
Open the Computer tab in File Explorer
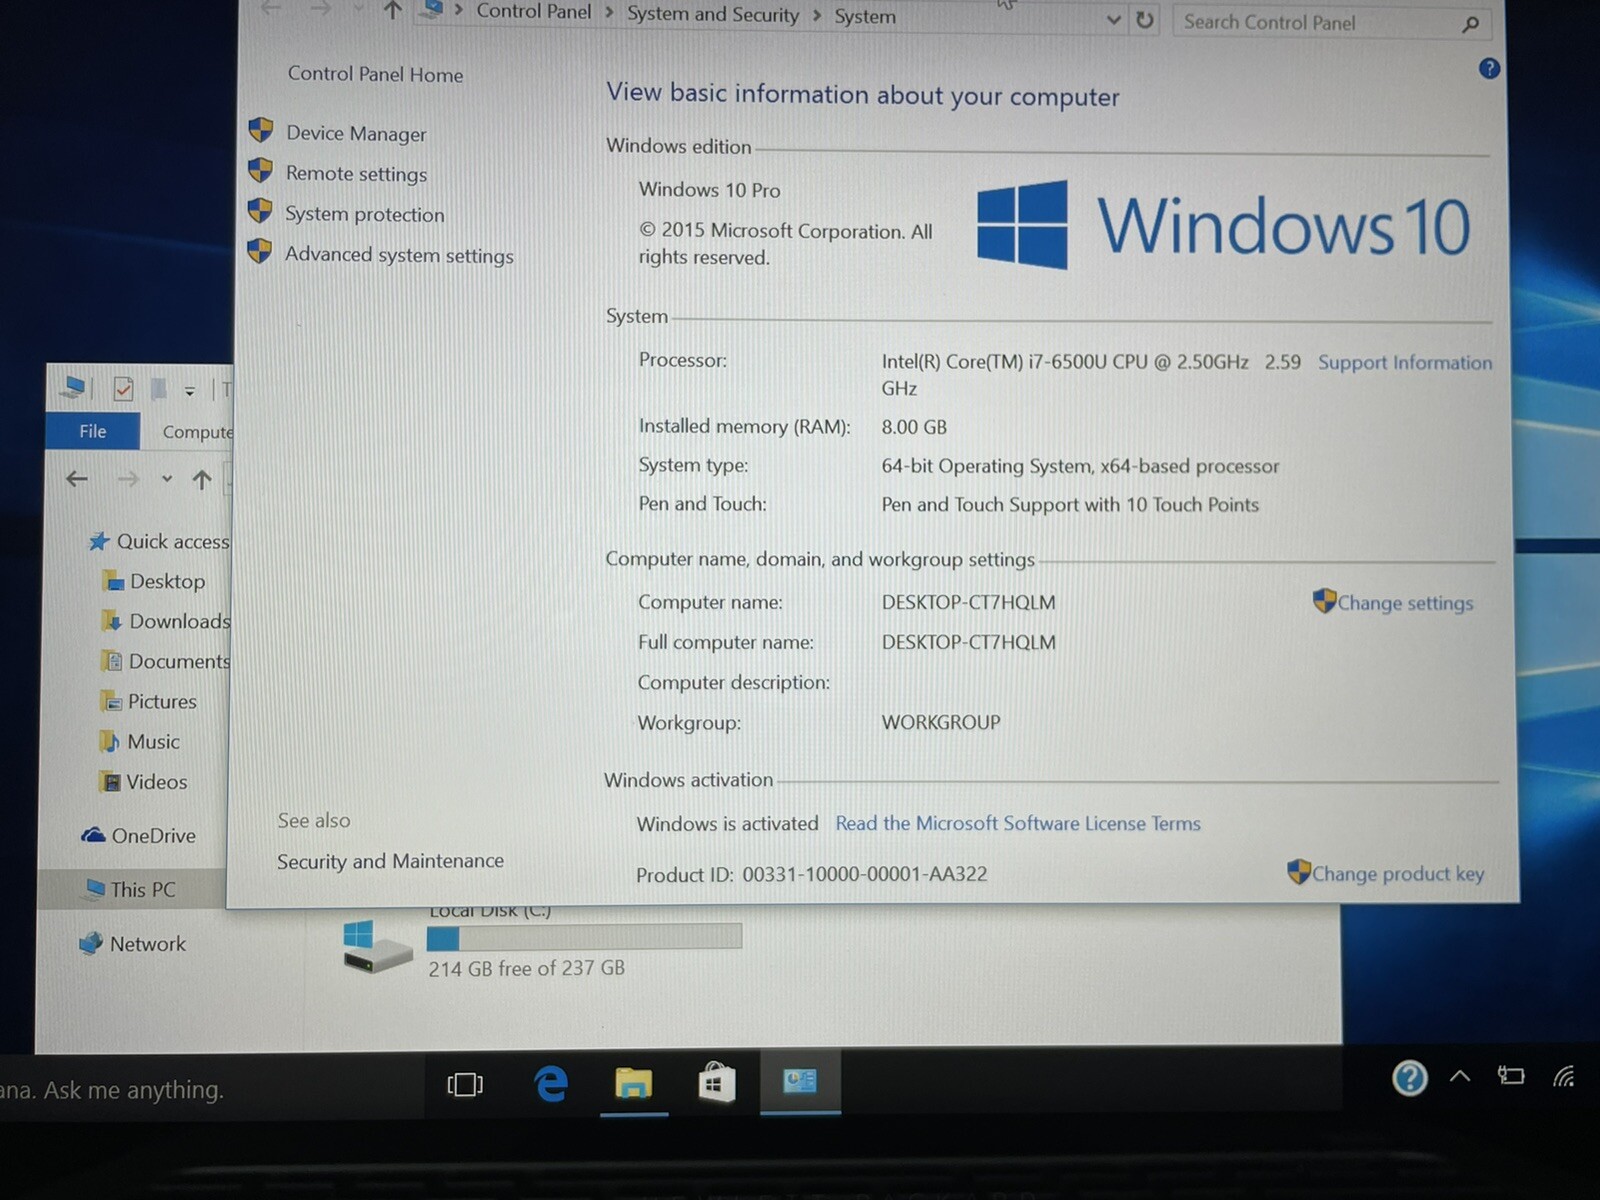click(197, 432)
